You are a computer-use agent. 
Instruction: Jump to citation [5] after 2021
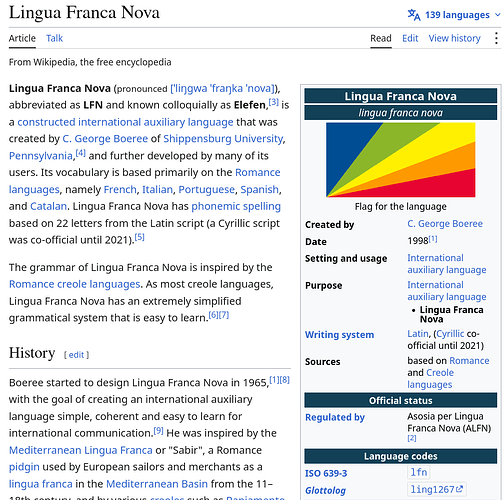139,237
